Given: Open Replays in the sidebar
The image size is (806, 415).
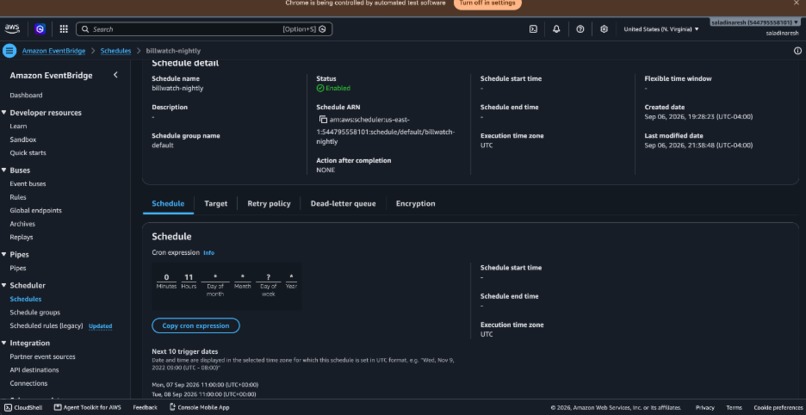Looking at the screenshot, I should [x=21, y=237].
